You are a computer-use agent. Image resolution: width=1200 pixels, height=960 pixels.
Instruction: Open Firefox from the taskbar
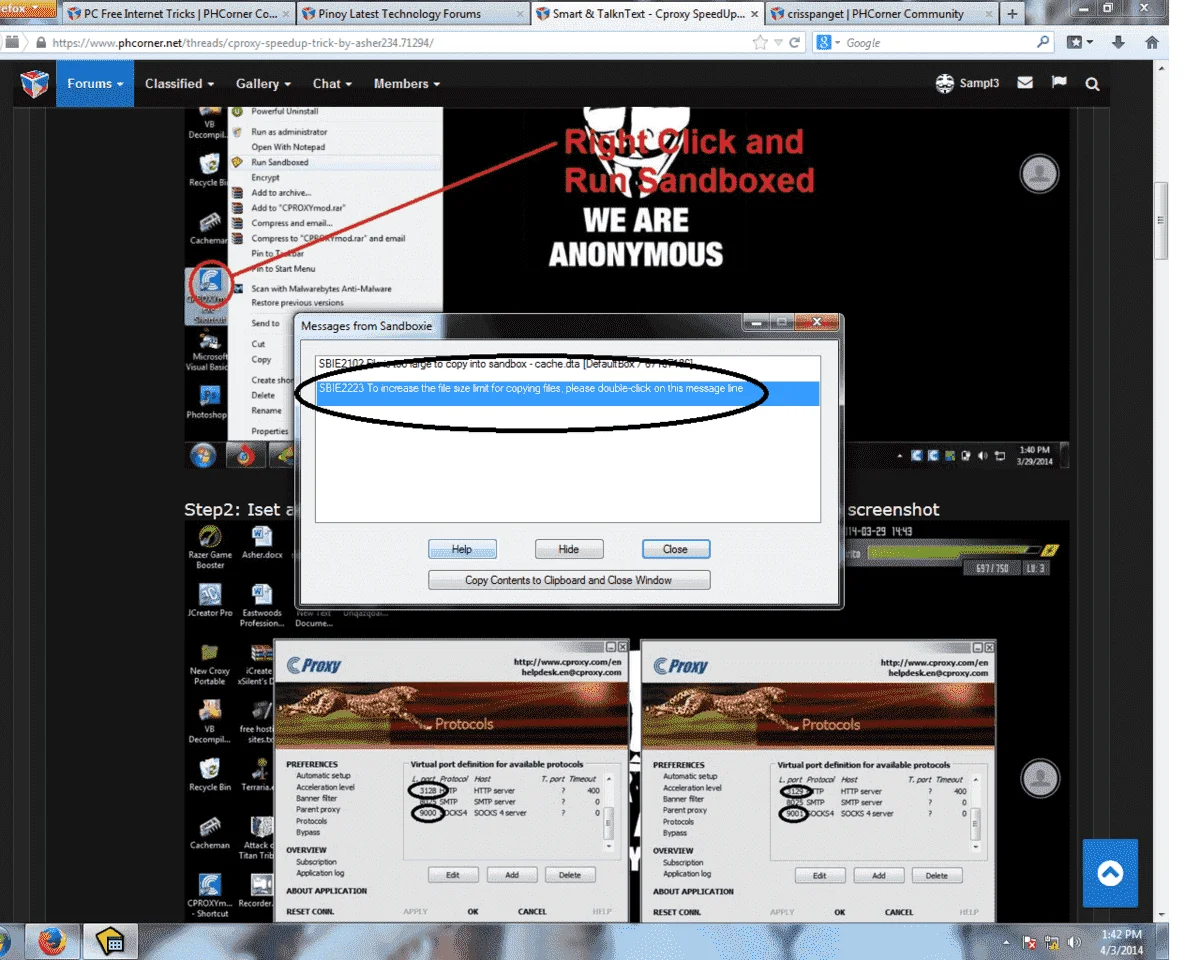point(52,942)
